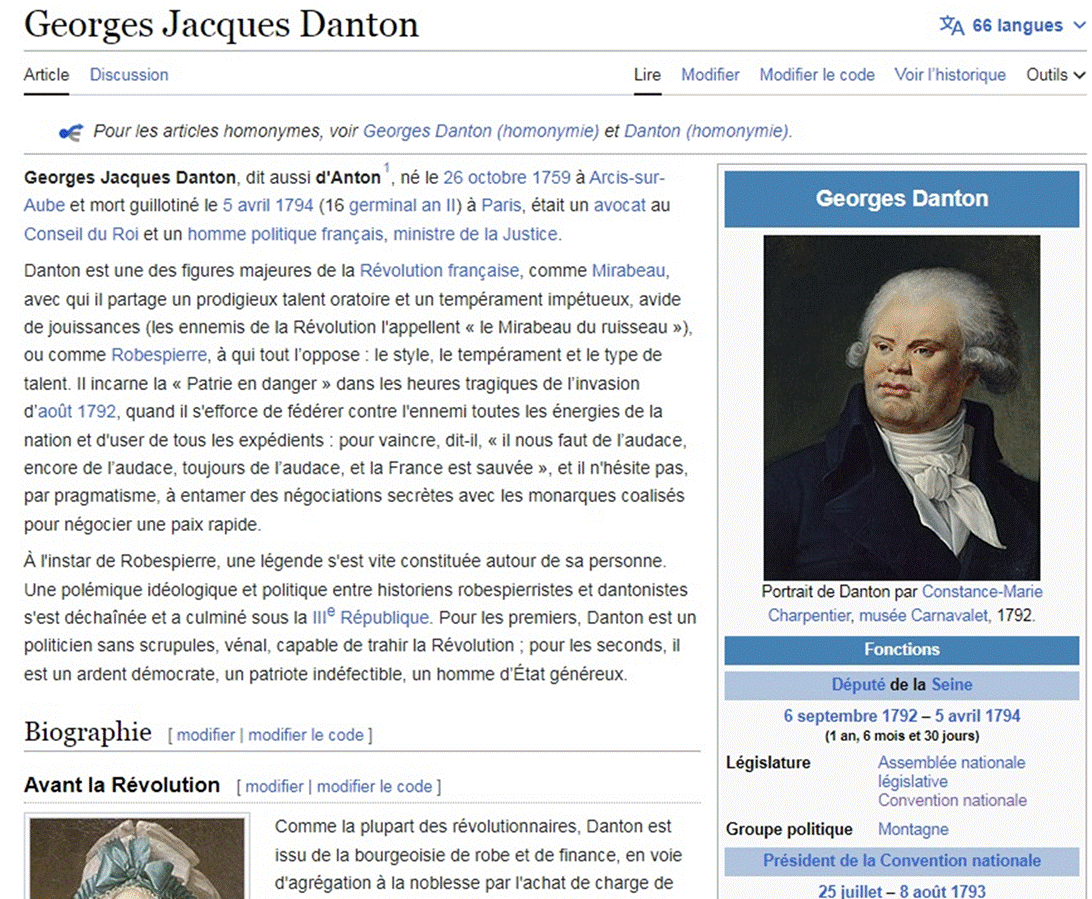Click the translation languages icon

point(951,25)
